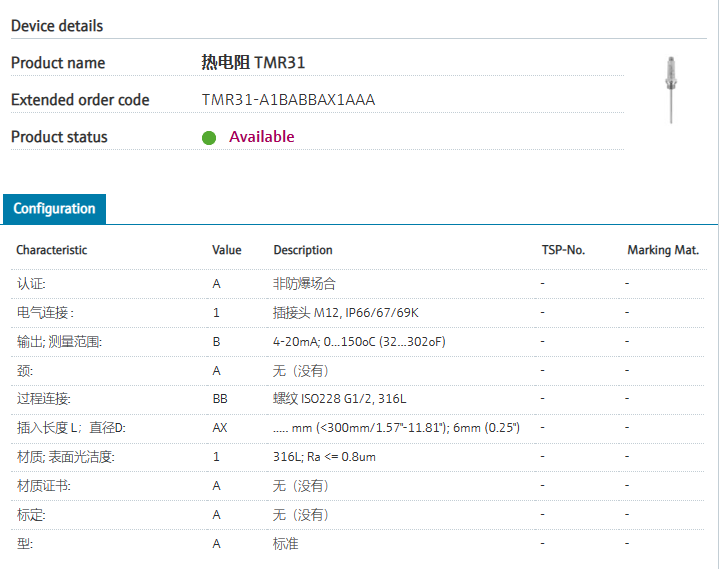Click the 316L; Ra <= 0.8um description
The height and width of the screenshot is (569, 719).
[324, 457]
